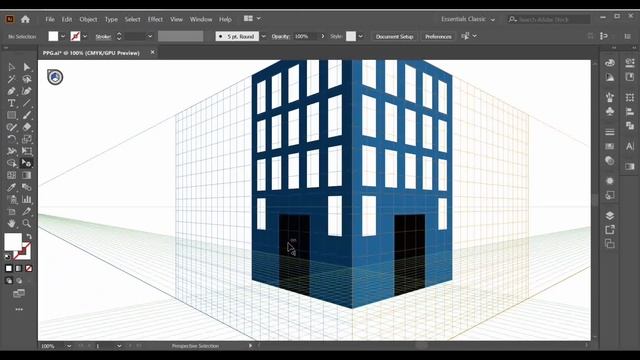
Task: Open fill color dropdown in control bar
Action: (x=63, y=36)
